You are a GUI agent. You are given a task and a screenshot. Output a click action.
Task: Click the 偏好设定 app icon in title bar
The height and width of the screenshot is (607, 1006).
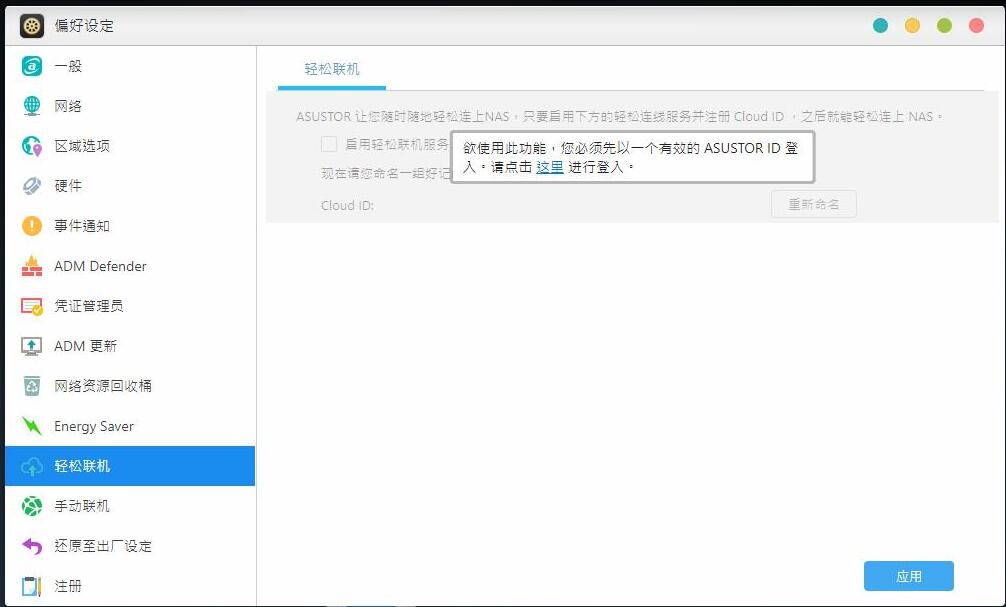31,25
